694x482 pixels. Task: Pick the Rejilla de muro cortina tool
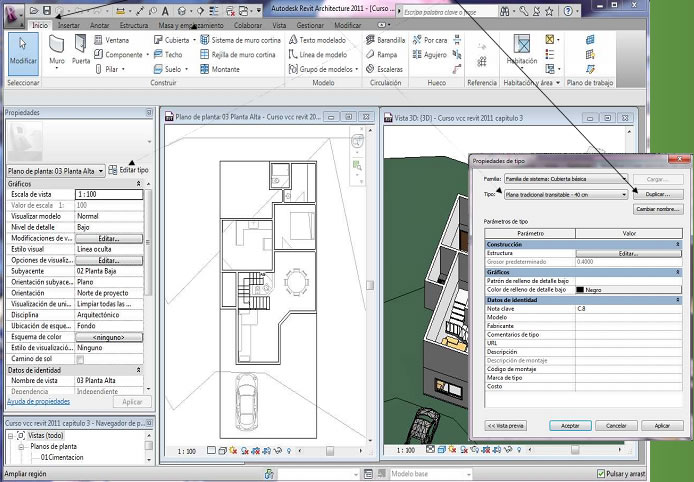[241, 54]
